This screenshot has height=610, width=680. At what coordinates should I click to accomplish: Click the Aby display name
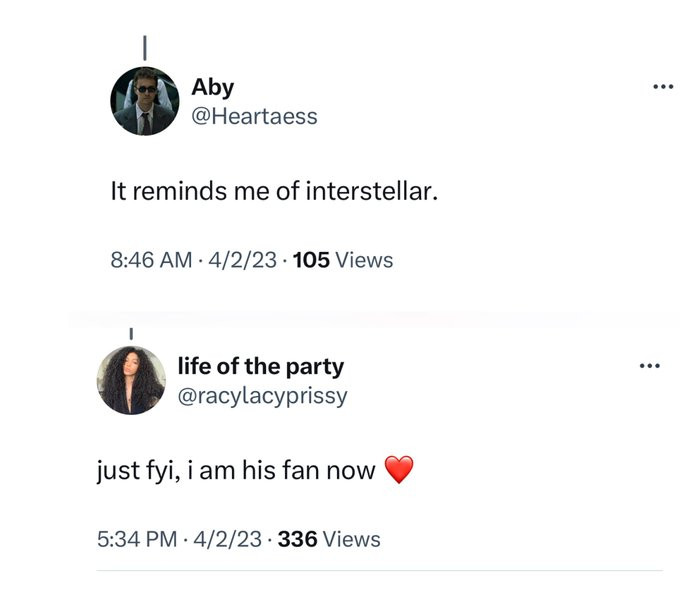point(212,88)
